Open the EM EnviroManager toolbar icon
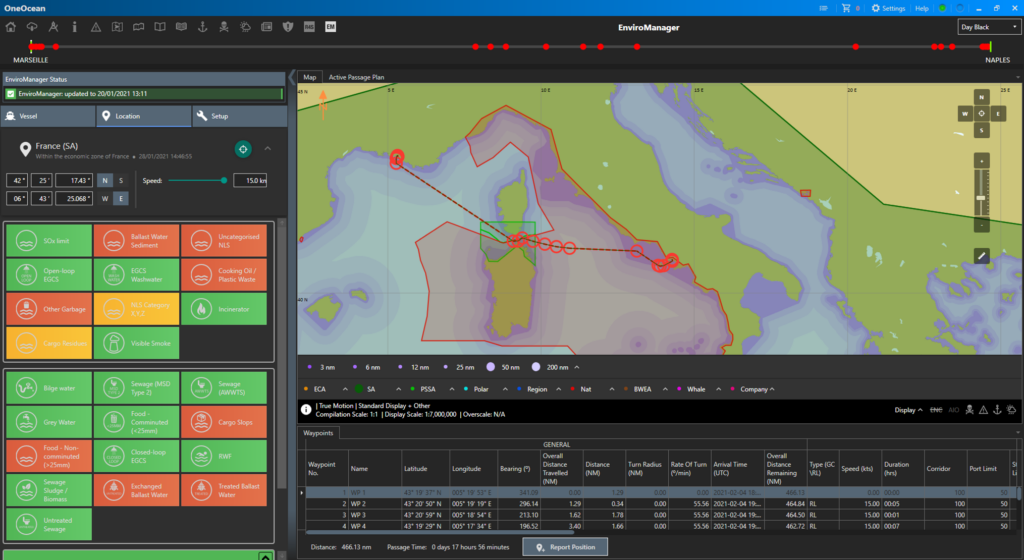1024x560 pixels. point(330,27)
